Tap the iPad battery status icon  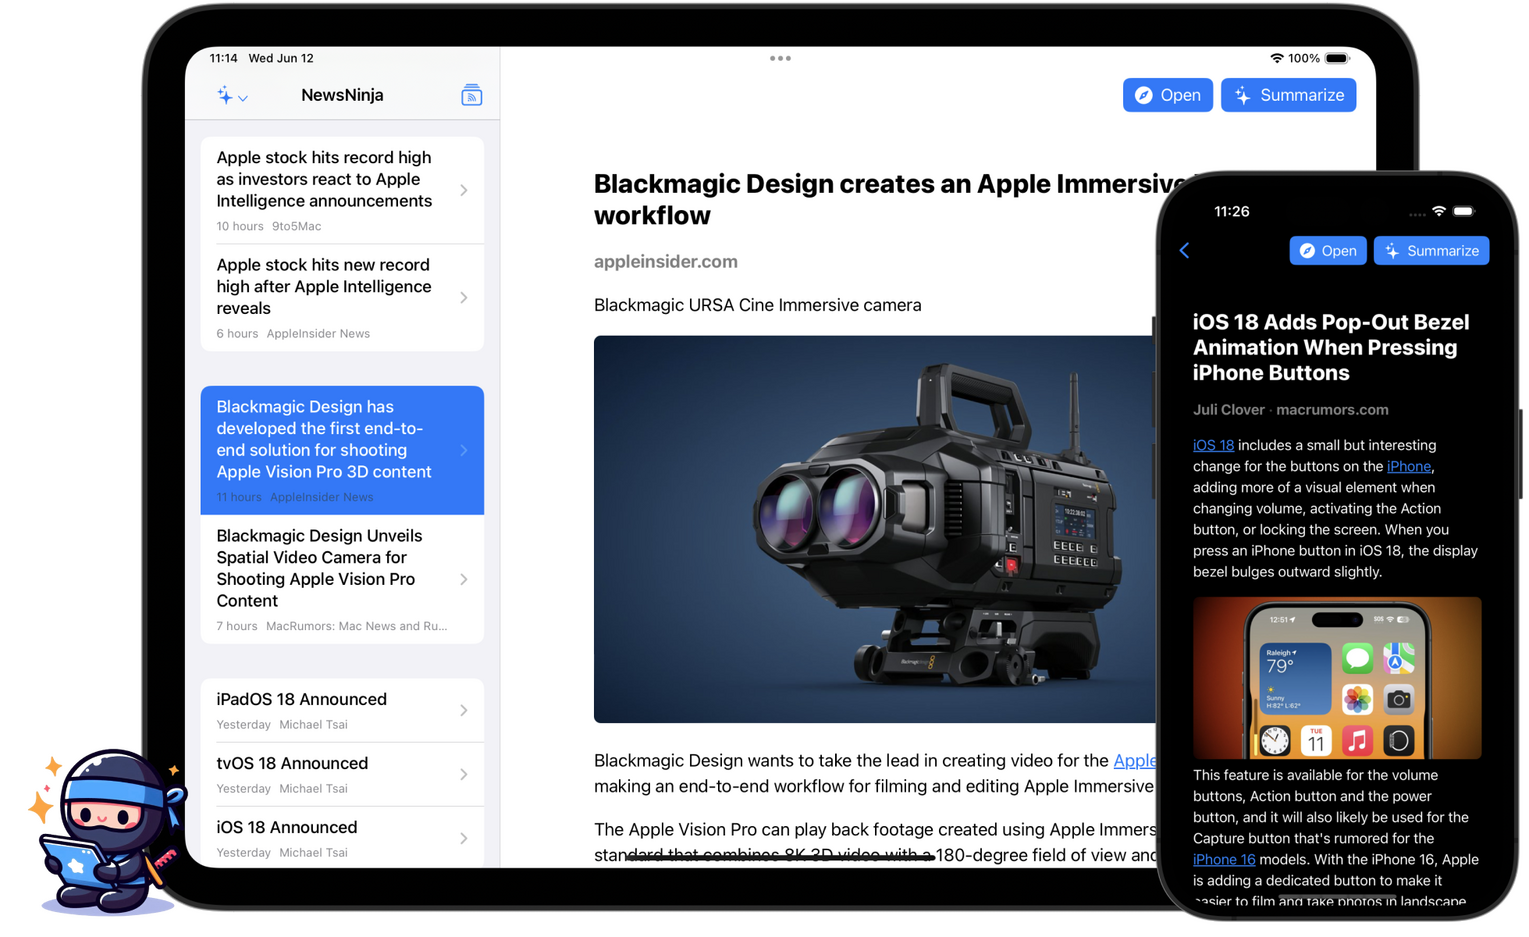(1337, 58)
